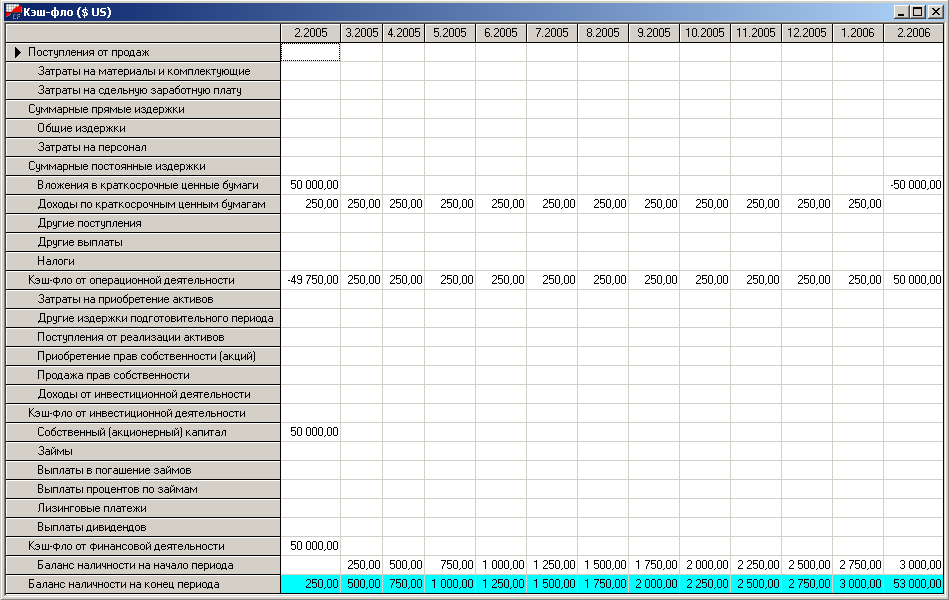Click the 6.2005 column header
Screen dimensions: 949x600
[x=501, y=33]
